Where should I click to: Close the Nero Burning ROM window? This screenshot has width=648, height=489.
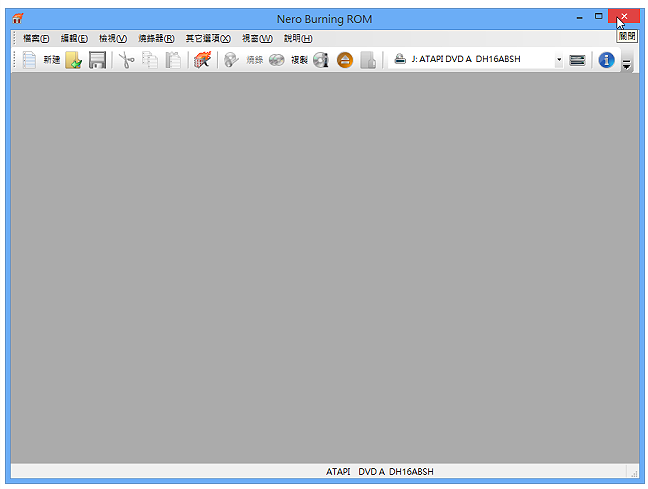[x=624, y=17]
